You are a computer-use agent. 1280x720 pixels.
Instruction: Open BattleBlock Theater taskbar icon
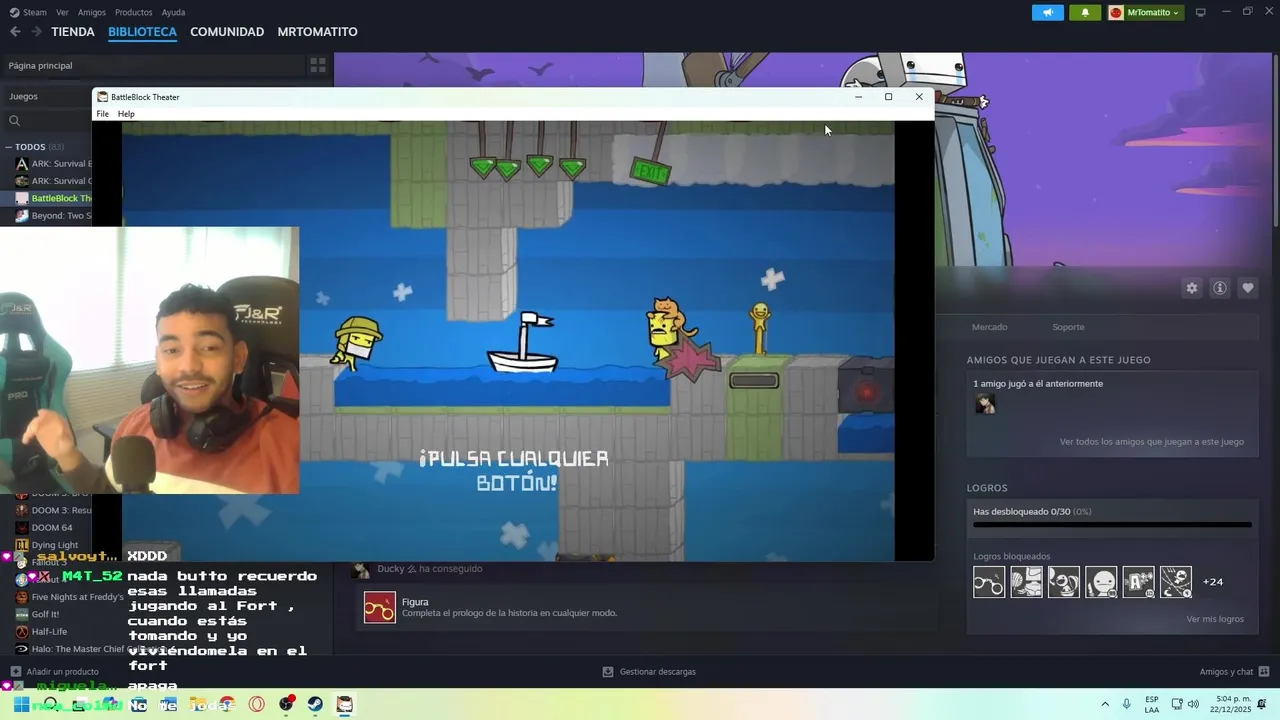pyautogui.click(x=344, y=704)
